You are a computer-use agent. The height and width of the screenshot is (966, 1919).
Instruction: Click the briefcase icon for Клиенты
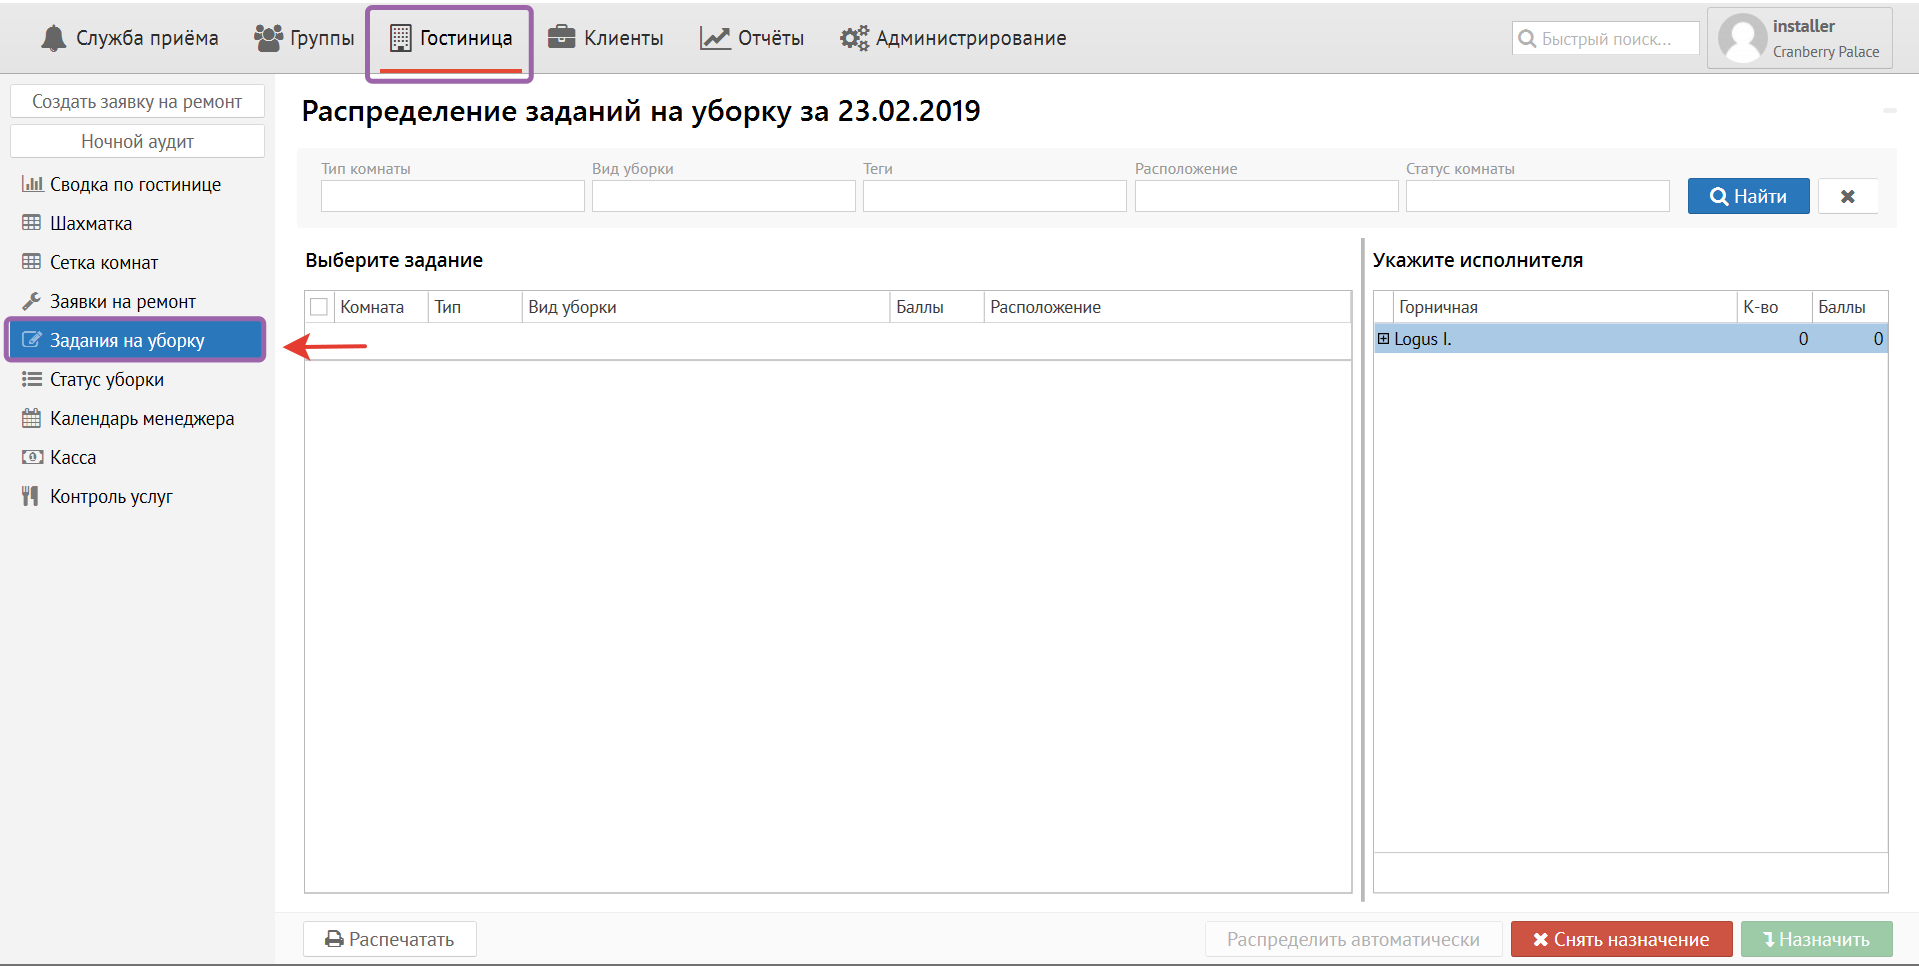coord(561,38)
